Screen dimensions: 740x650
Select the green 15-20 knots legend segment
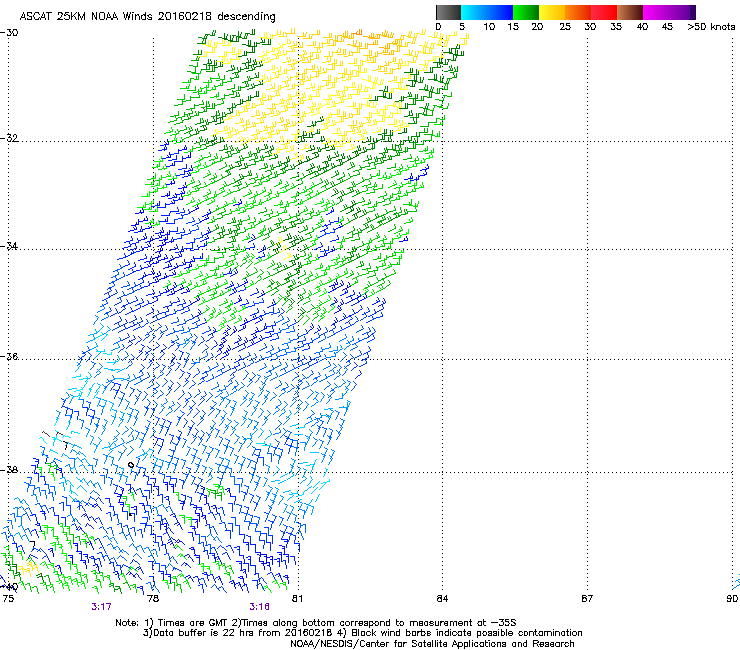526,12
